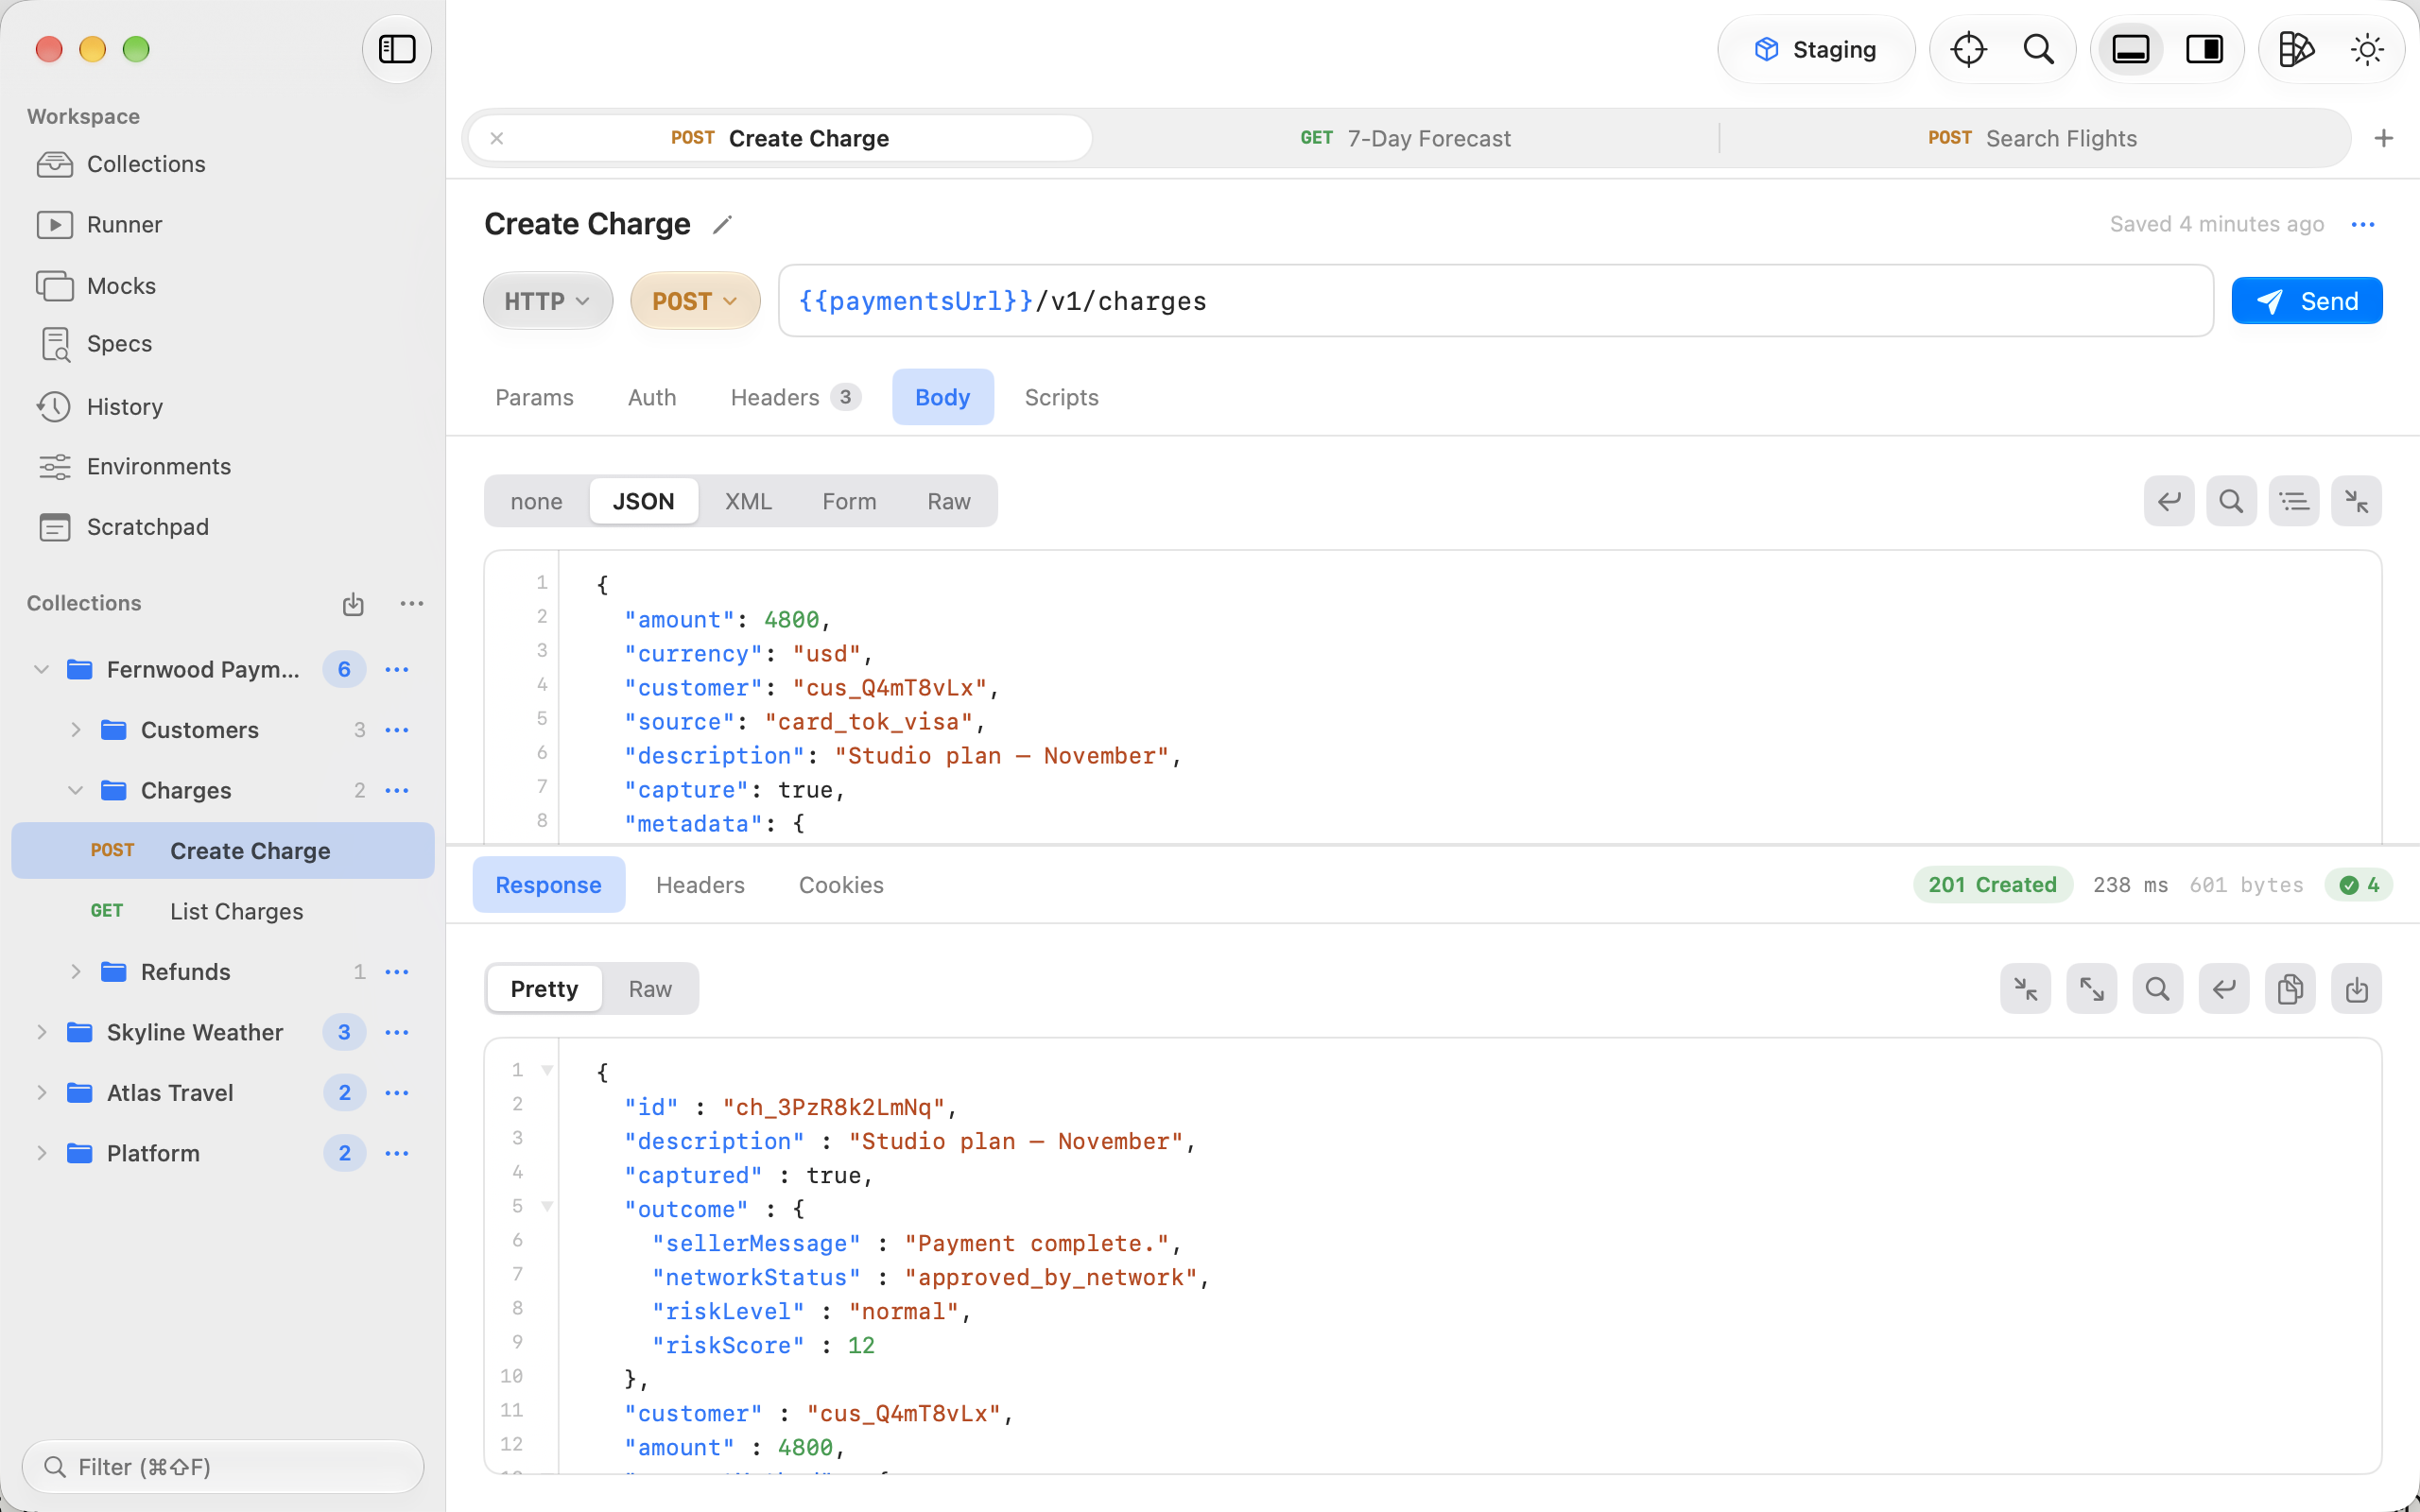Toggle the sidebar visibility icon
The width and height of the screenshot is (2420, 1512).
tap(397, 49)
